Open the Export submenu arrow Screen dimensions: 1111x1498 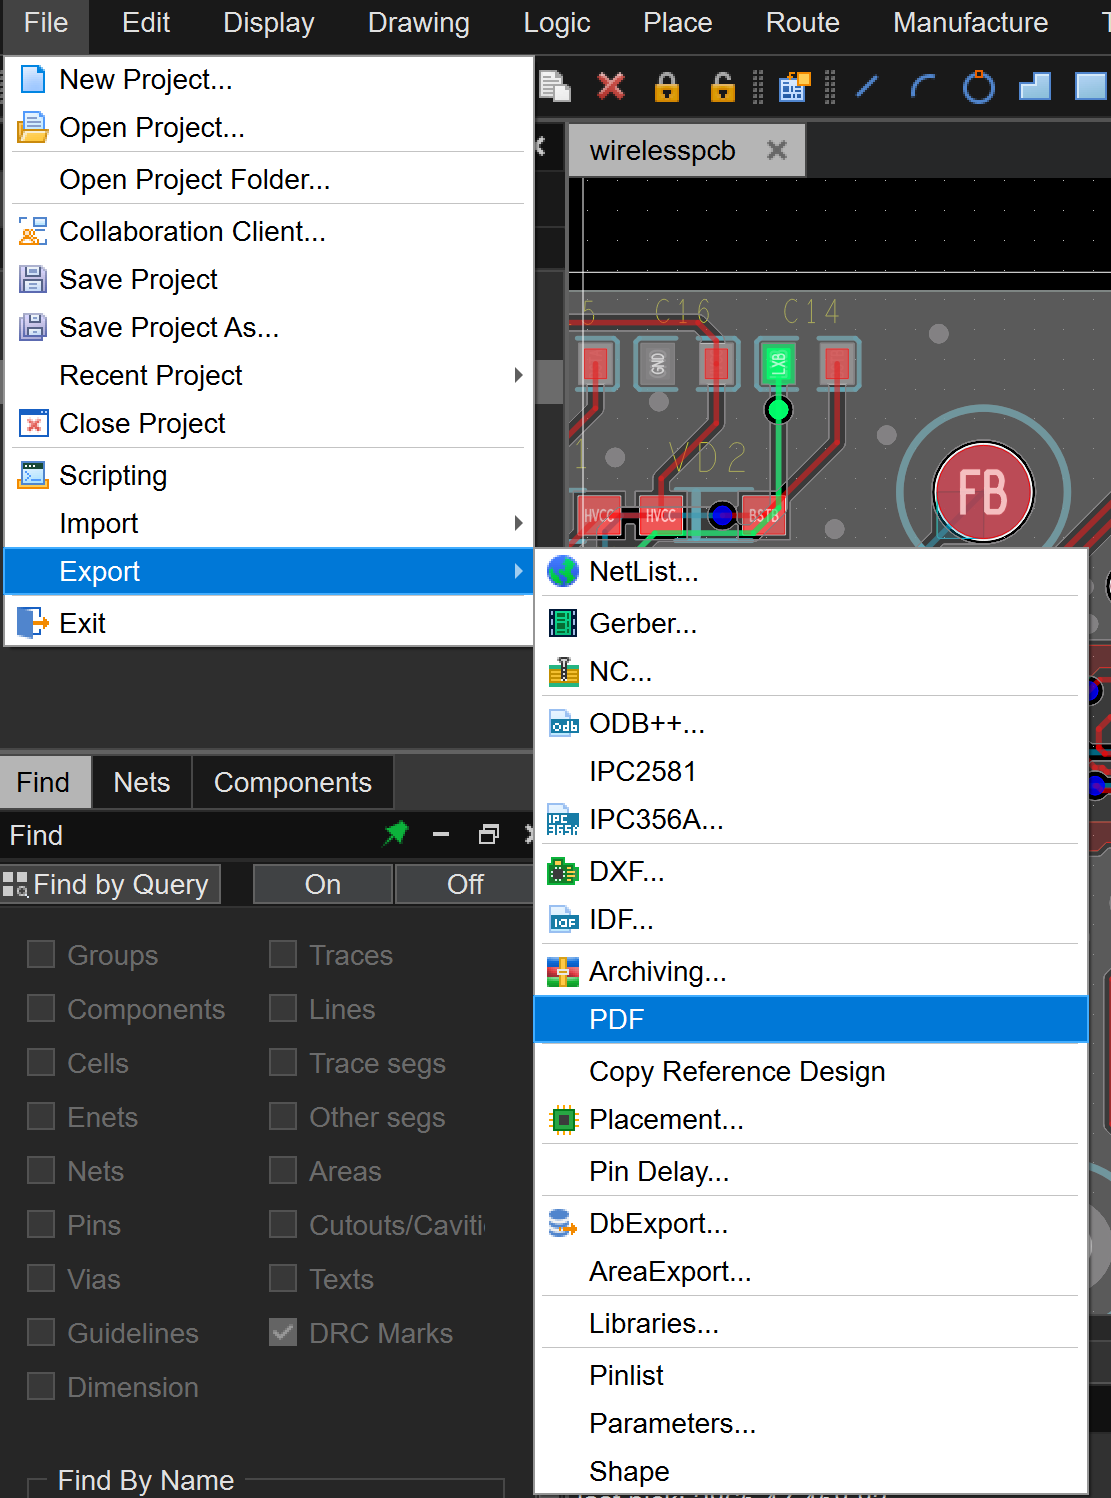tap(517, 571)
